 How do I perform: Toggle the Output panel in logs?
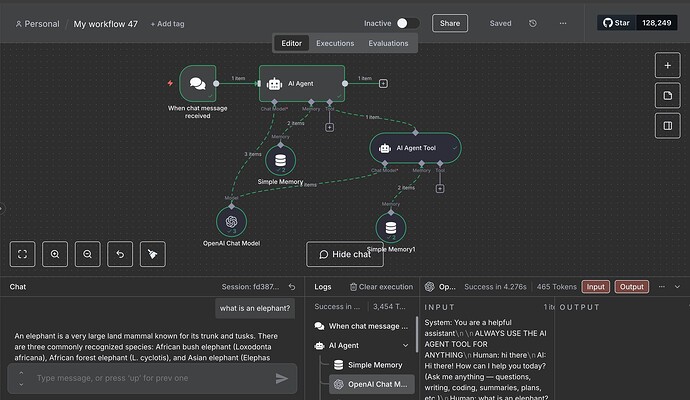coord(631,287)
